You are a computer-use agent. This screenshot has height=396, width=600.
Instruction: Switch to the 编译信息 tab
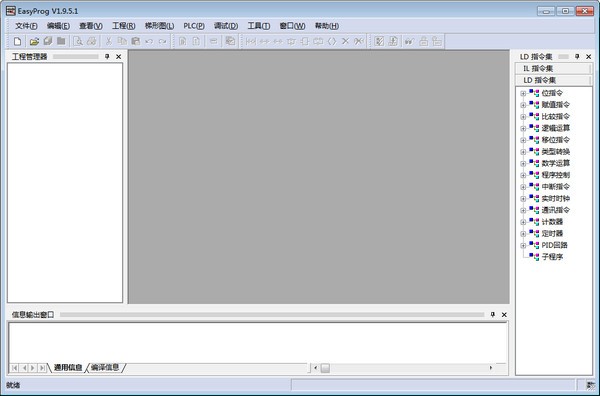coord(105,368)
